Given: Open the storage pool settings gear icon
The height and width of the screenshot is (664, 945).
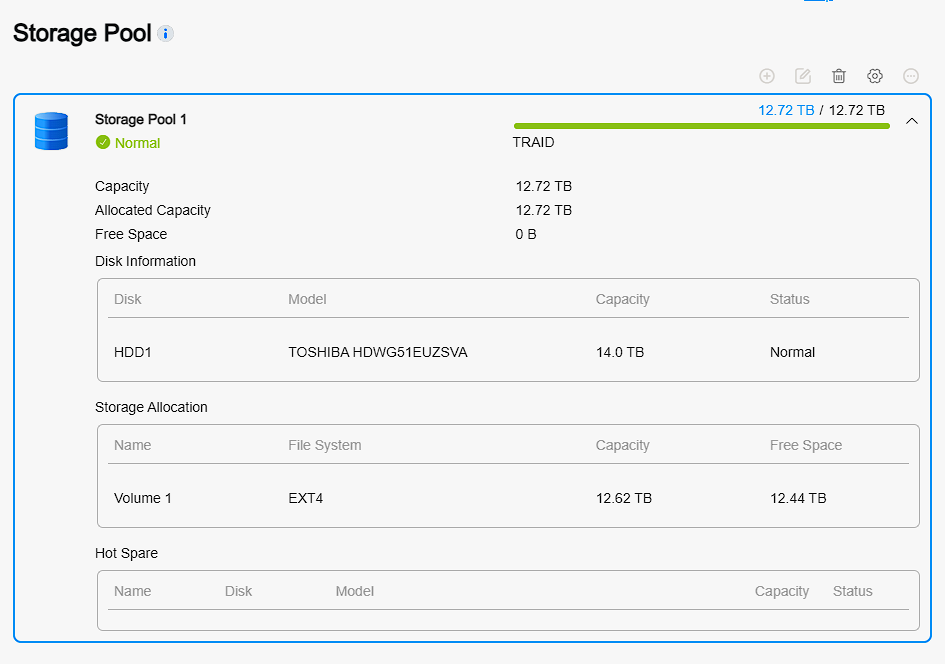Looking at the screenshot, I should pos(875,76).
